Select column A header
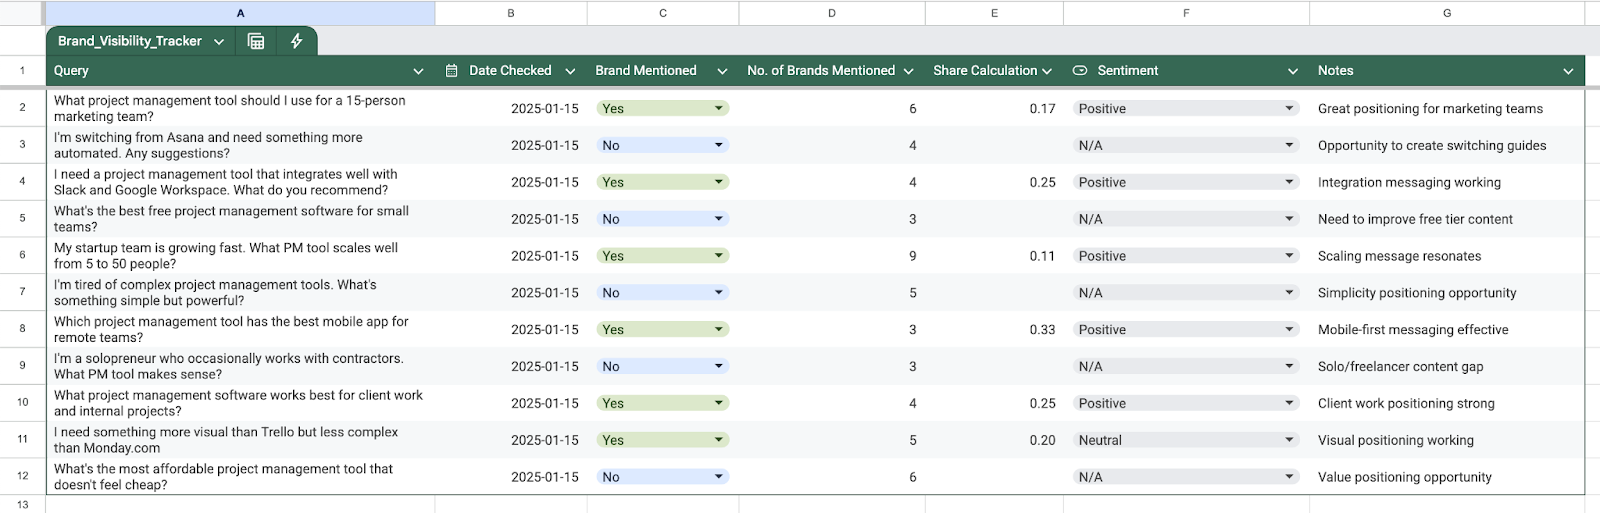The width and height of the screenshot is (1600, 513). click(x=240, y=13)
